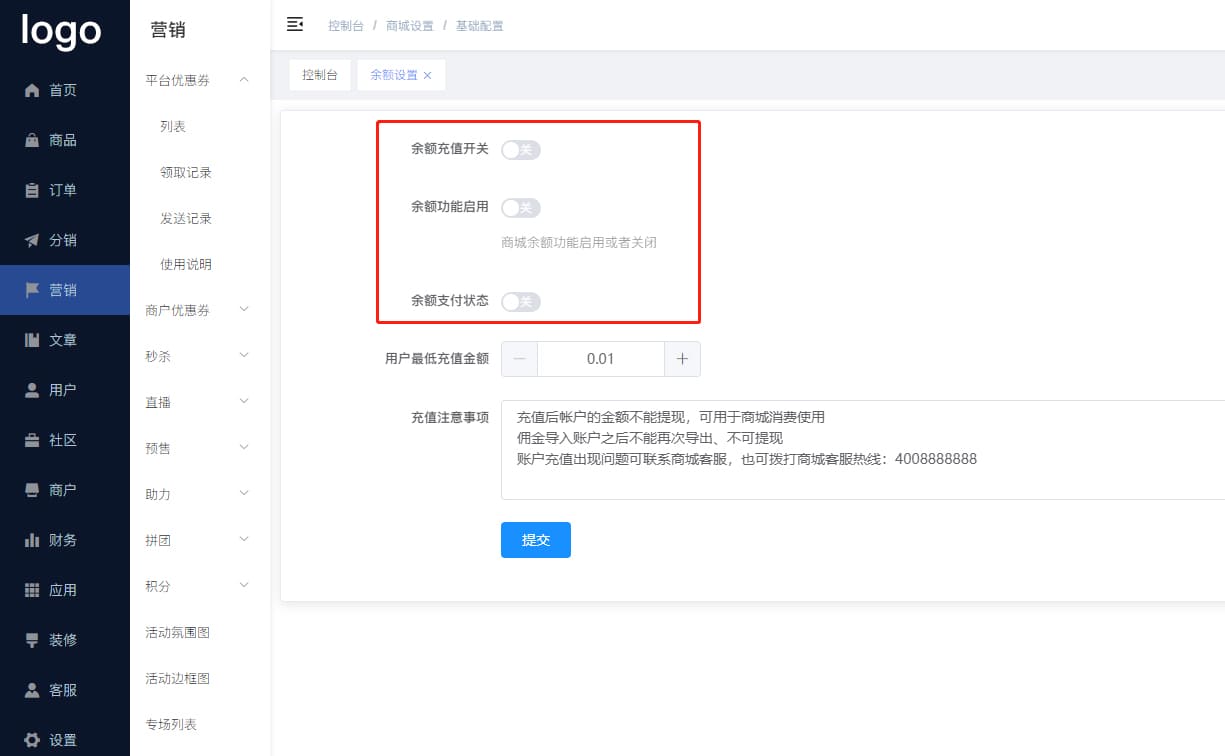This screenshot has width=1225, height=756.
Task: Expand the 商户优惠券 submenu
Action: [x=244, y=310]
